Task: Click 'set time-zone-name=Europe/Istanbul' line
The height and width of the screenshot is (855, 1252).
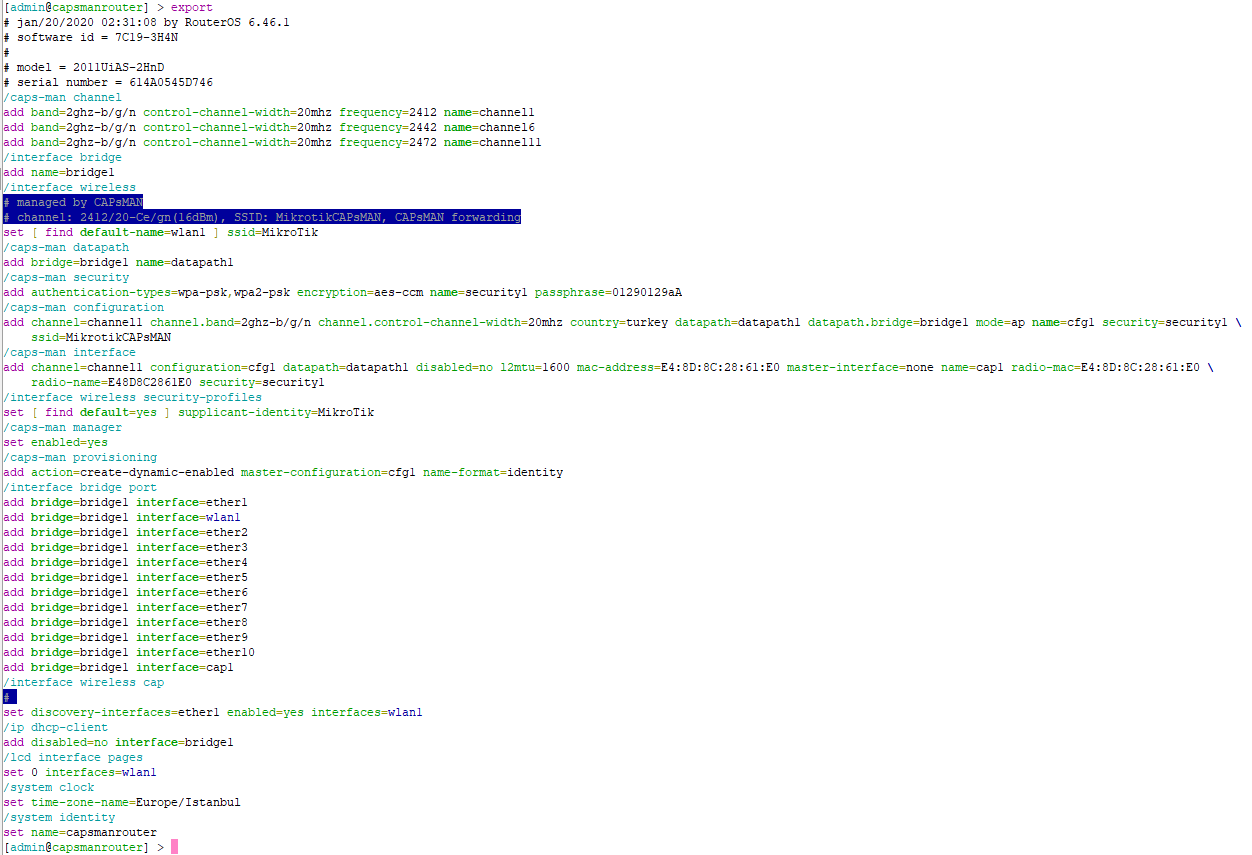Action: [122, 802]
